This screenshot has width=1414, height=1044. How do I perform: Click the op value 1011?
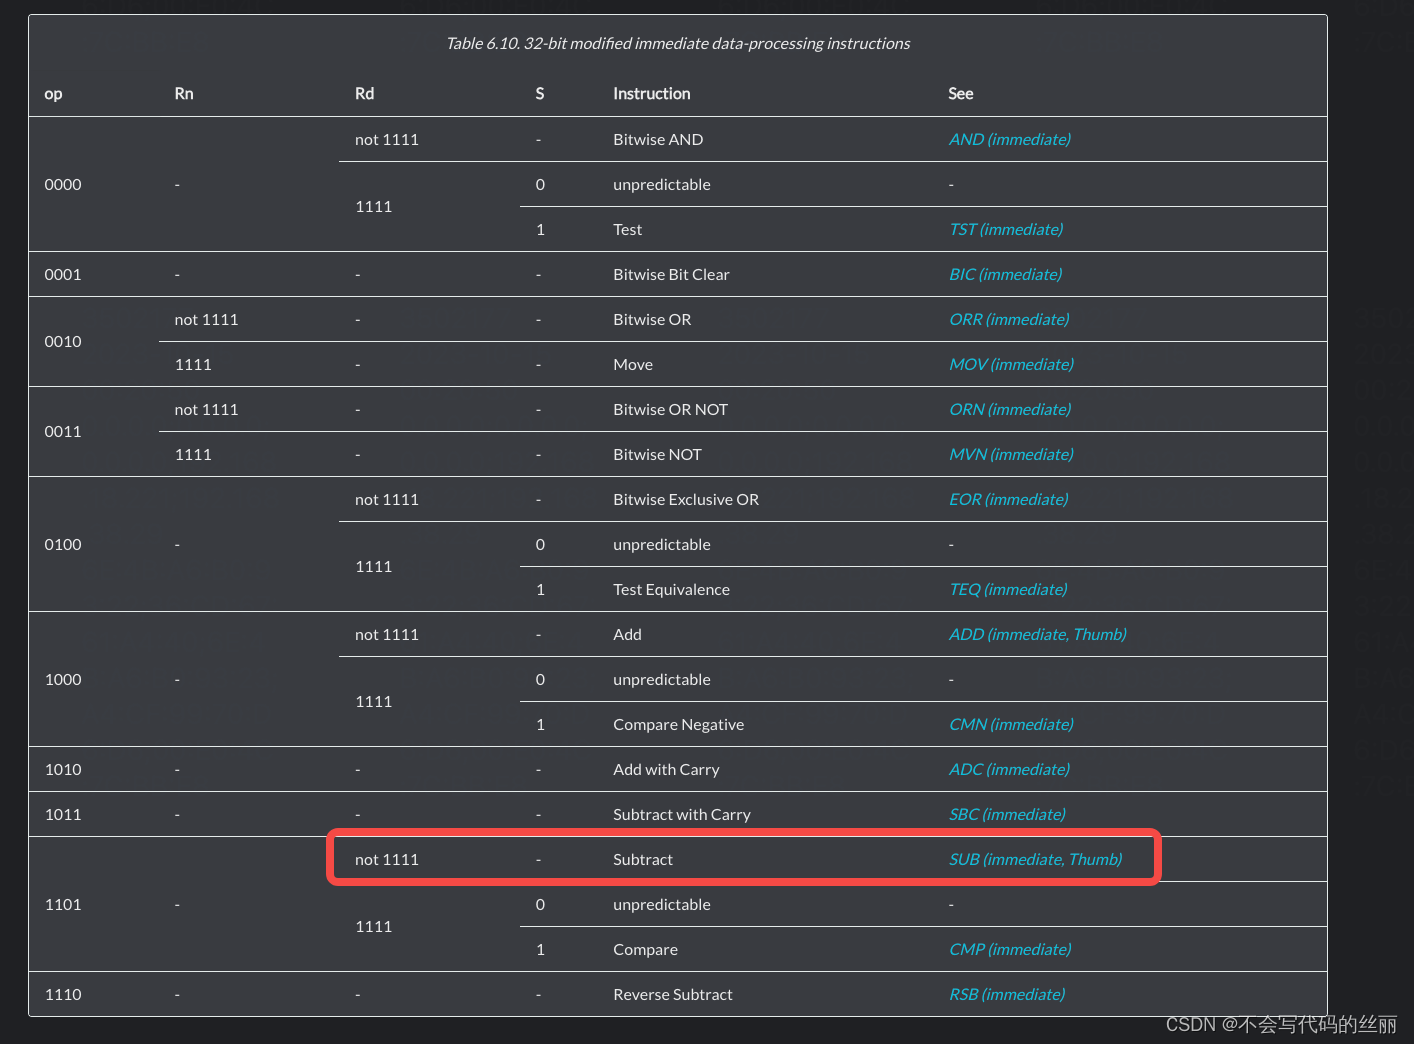coord(63,815)
